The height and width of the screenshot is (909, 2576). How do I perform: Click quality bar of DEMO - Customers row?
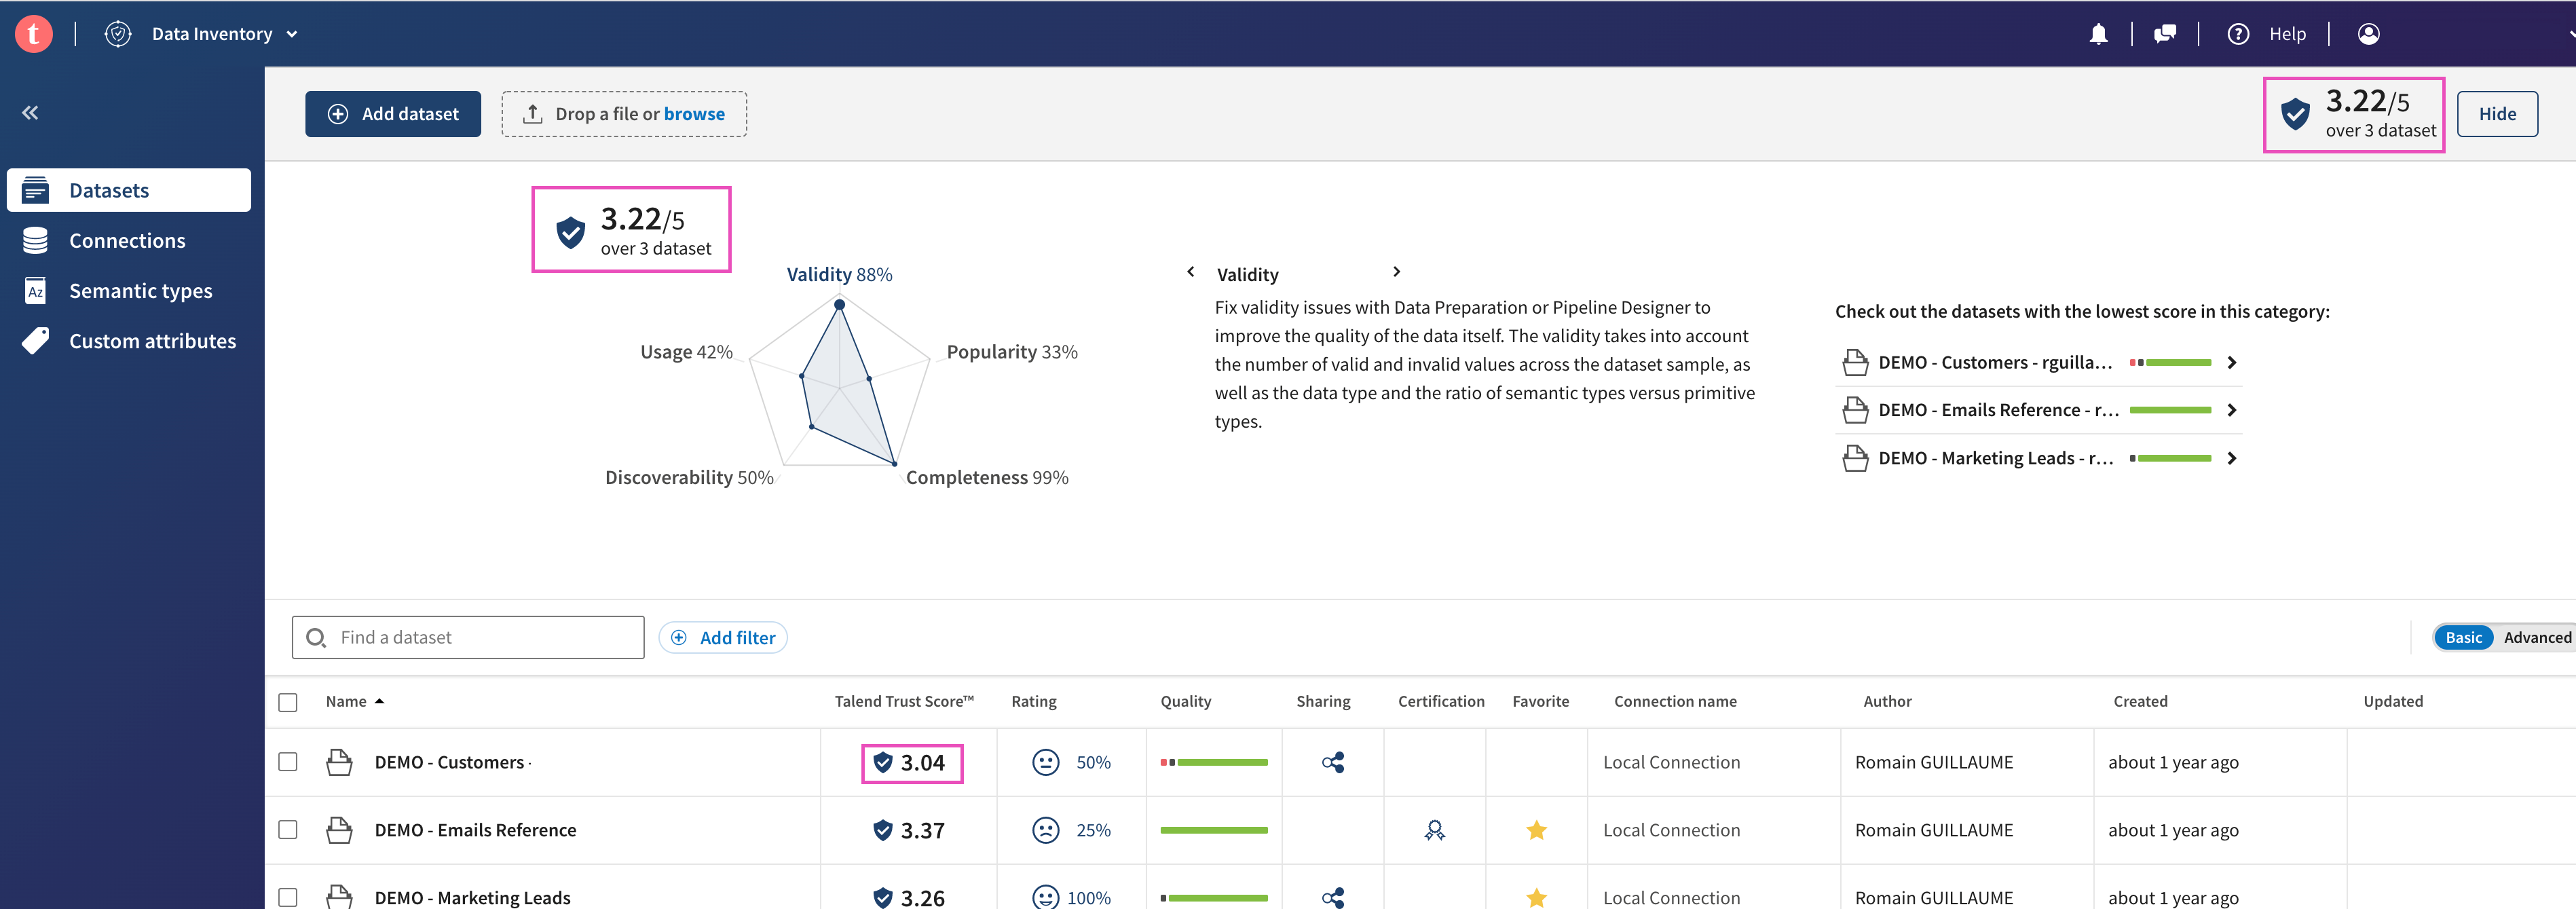click(1213, 762)
